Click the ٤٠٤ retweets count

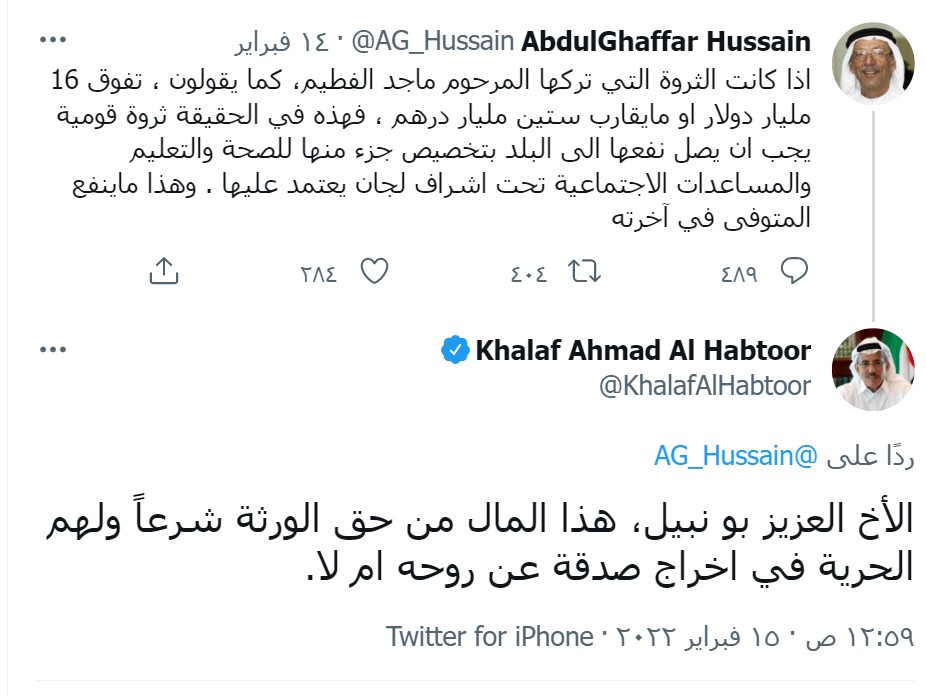[x=529, y=272]
